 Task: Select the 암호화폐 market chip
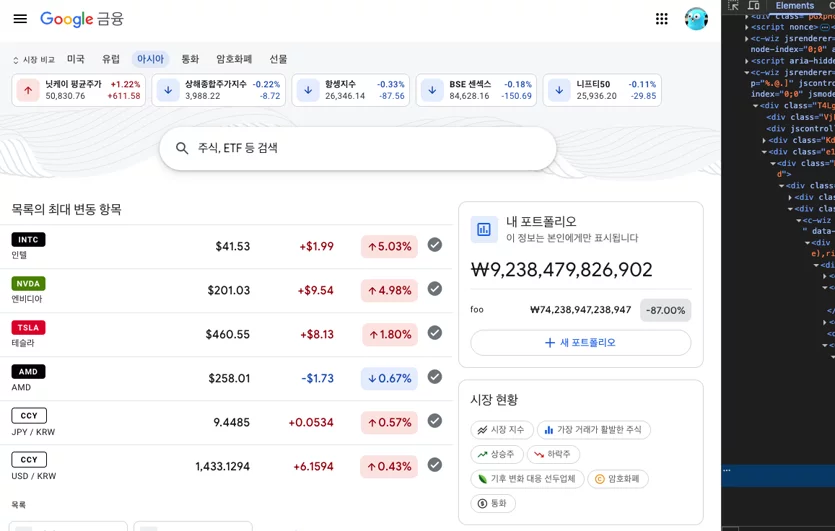pos(618,479)
